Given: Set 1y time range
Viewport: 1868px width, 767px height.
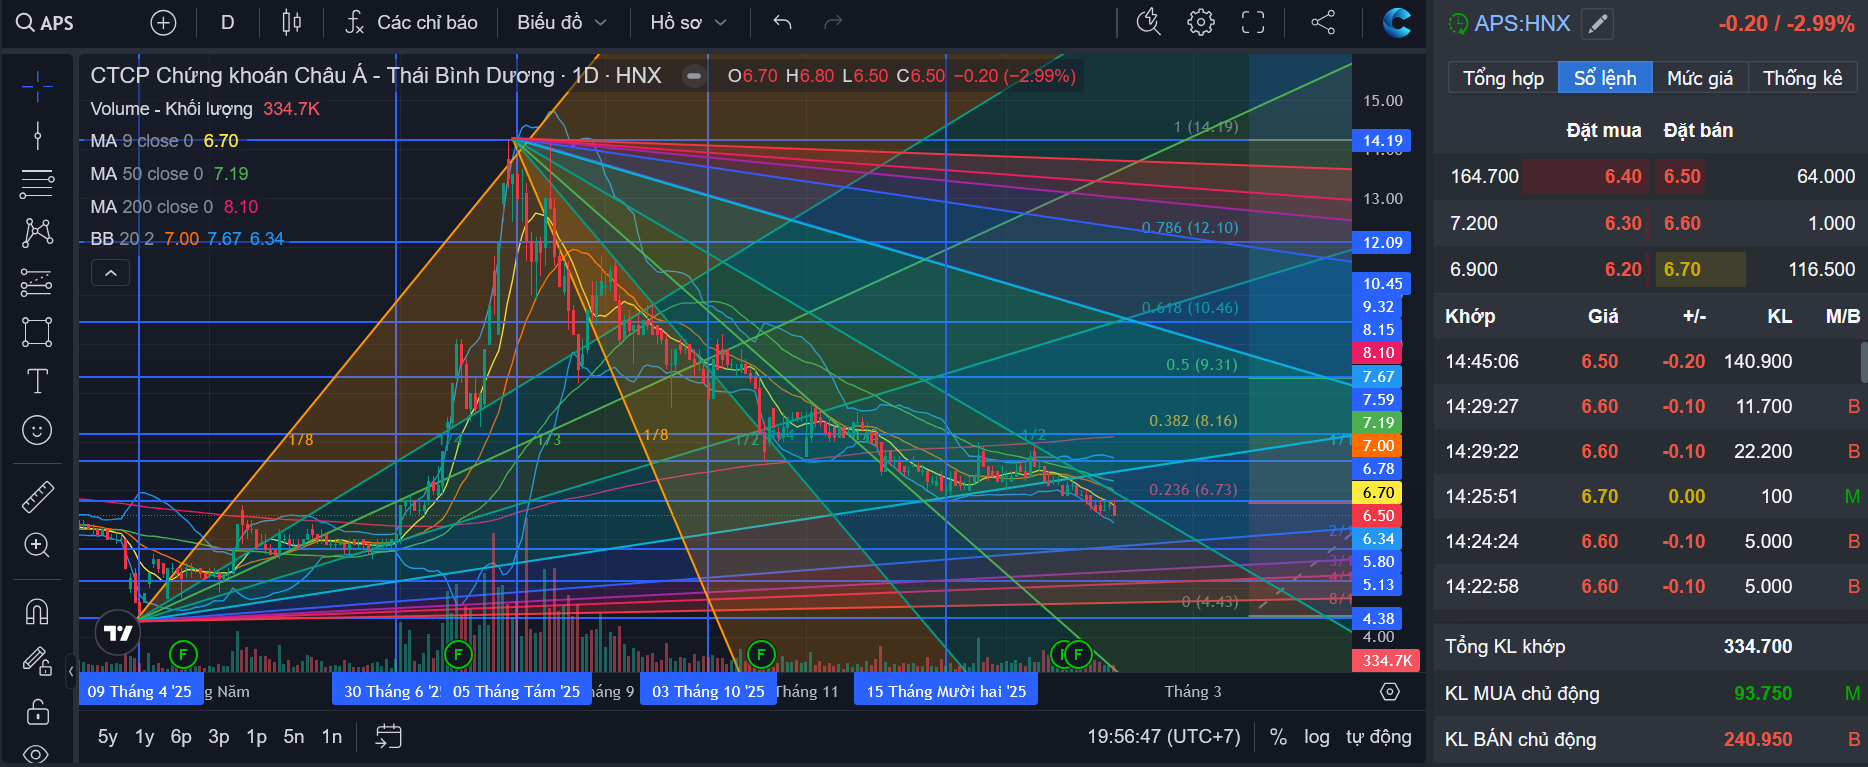Looking at the screenshot, I should (x=144, y=737).
